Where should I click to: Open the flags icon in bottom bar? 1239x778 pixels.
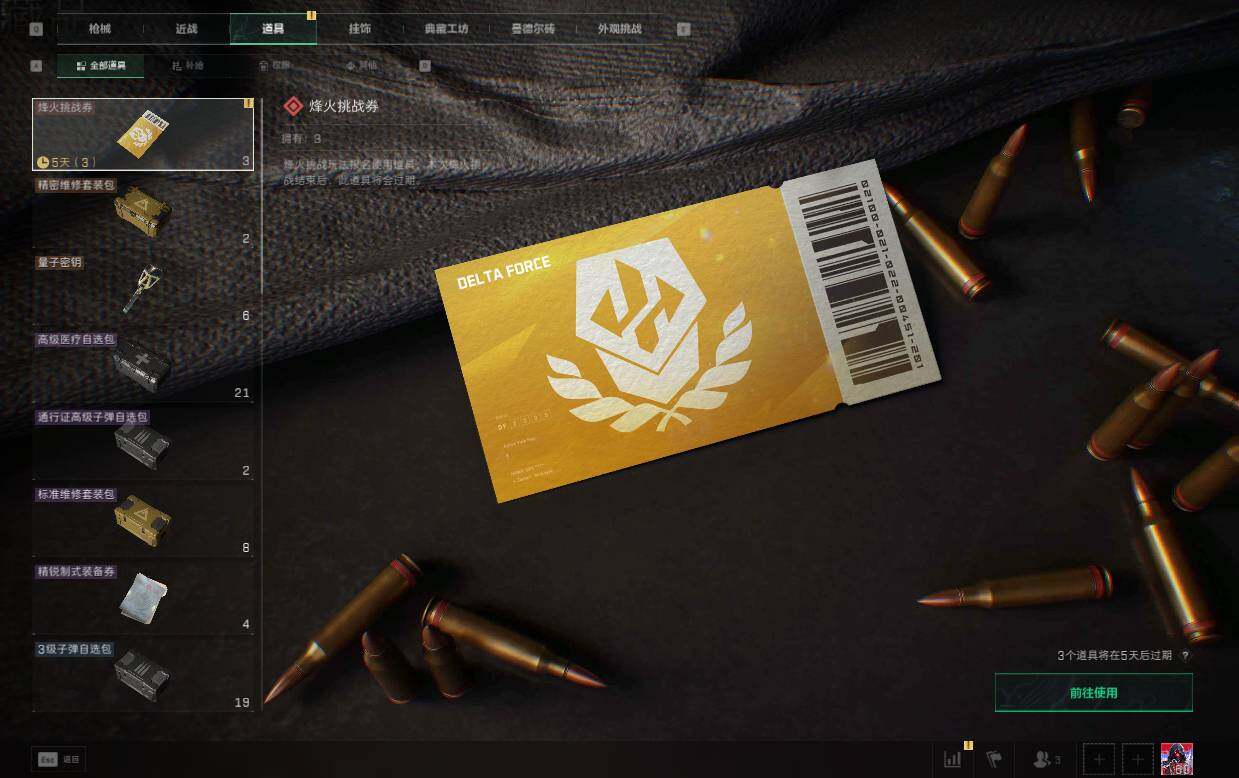(x=994, y=759)
